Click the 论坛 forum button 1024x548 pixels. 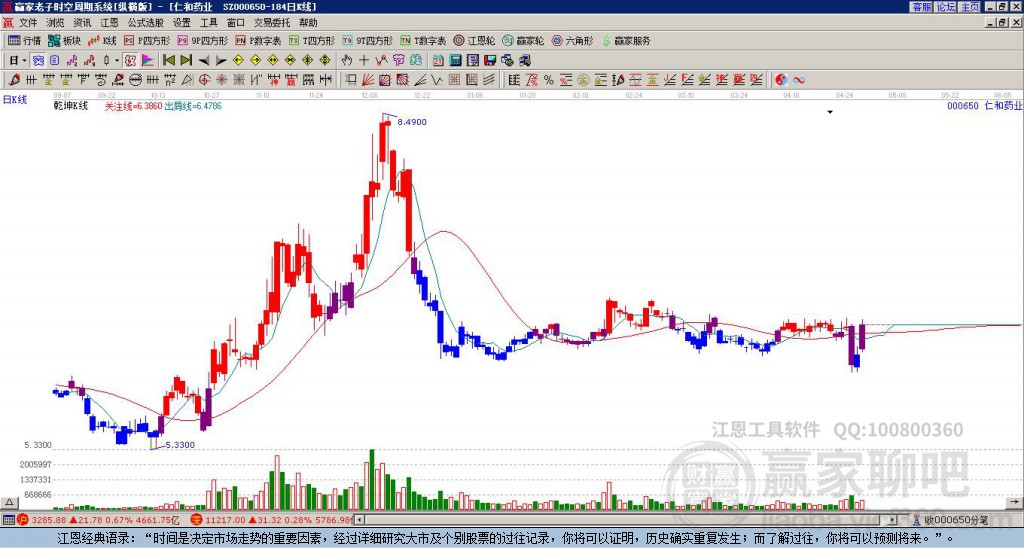pos(946,7)
